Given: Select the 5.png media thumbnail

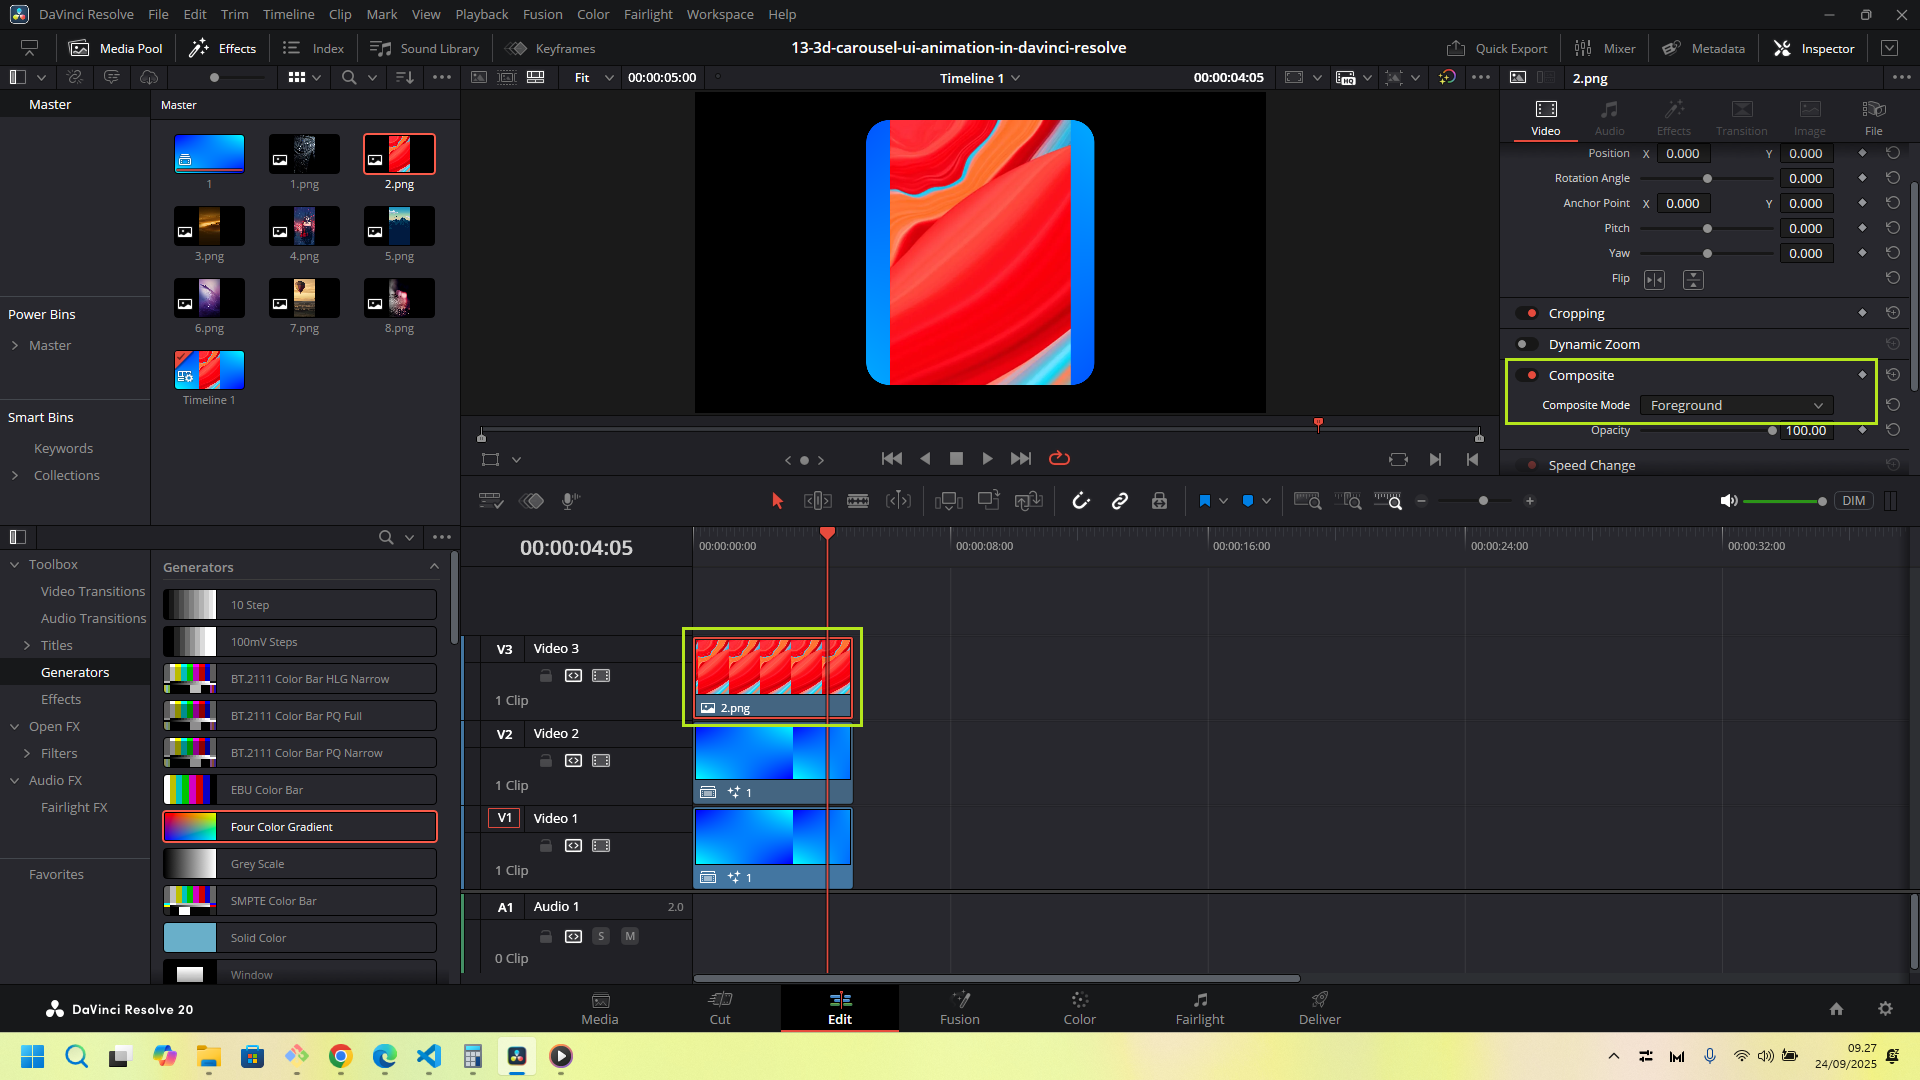Looking at the screenshot, I should click(x=399, y=227).
